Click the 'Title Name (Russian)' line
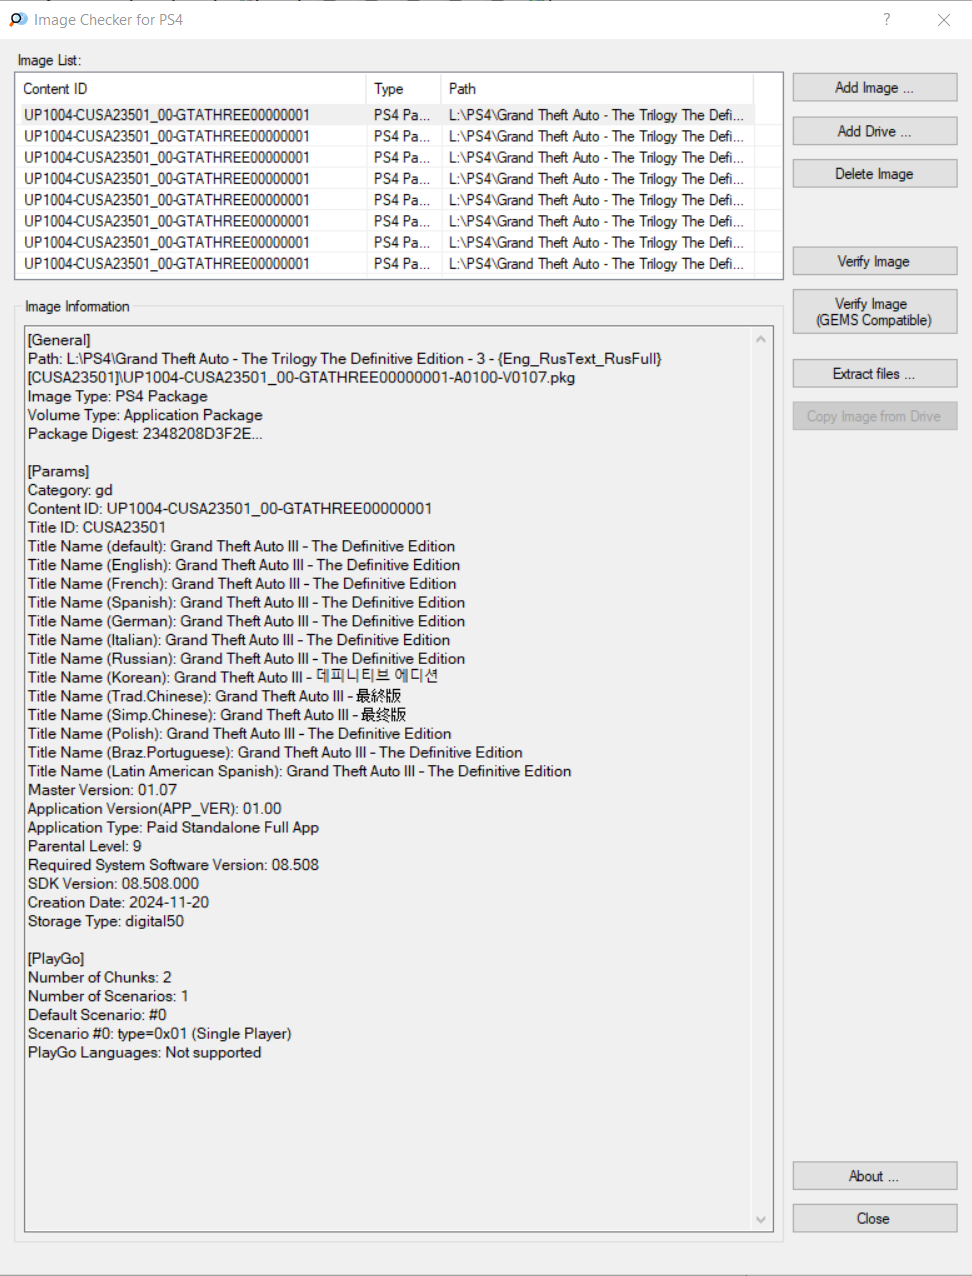Screen dimensions: 972x1276 (246, 659)
